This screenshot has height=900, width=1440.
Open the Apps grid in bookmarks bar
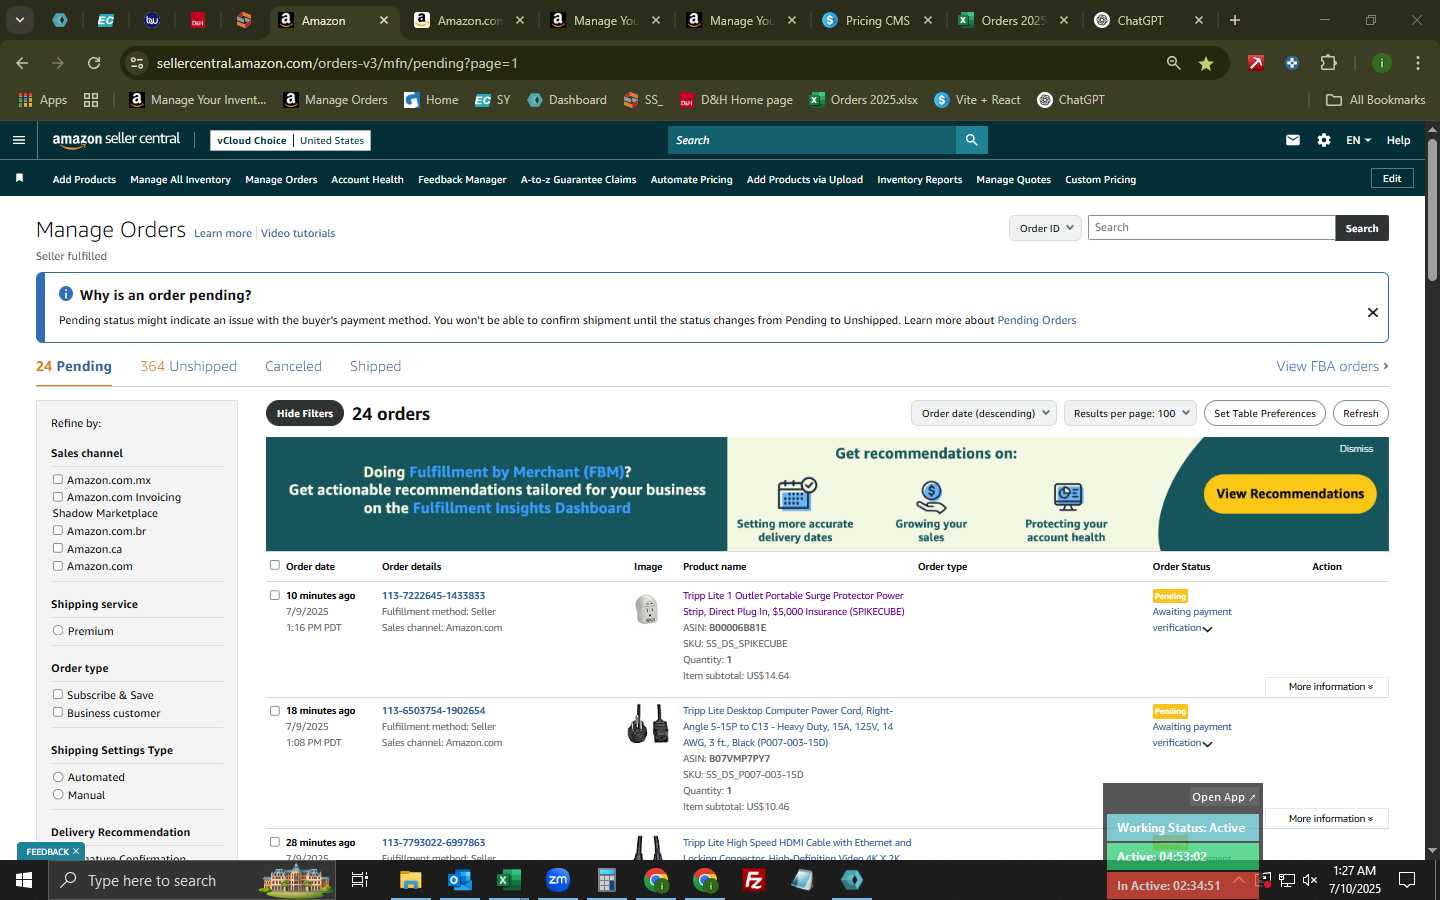(x=42, y=100)
